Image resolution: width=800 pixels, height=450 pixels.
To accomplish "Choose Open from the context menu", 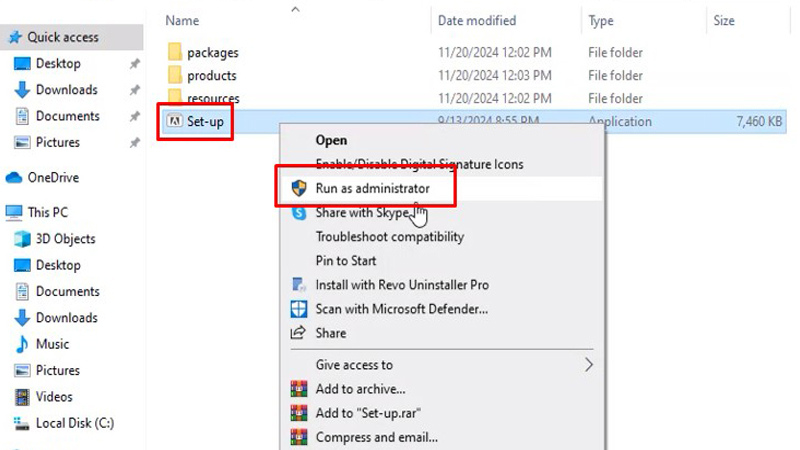I will 331,140.
